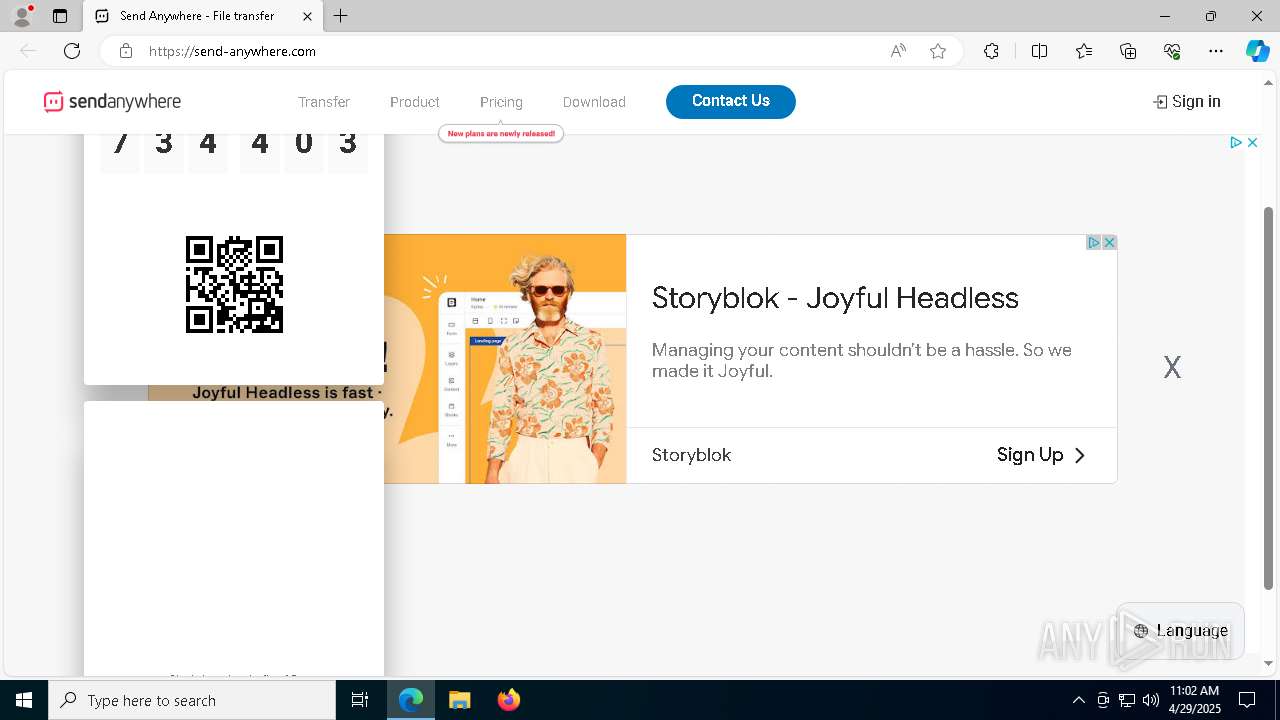
Task: Add this page to favorites star
Action: click(x=938, y=51)
